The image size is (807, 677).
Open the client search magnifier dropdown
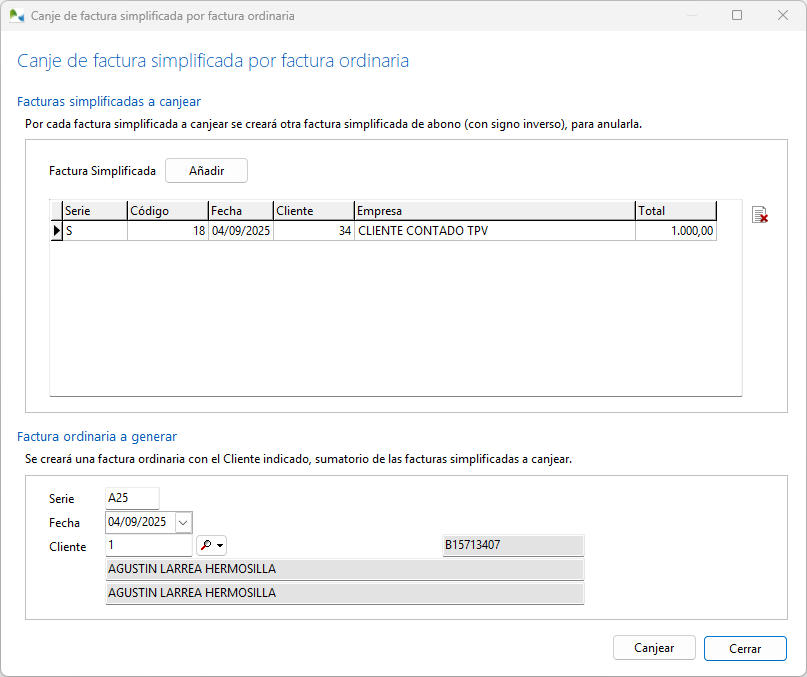coord(211,546)
